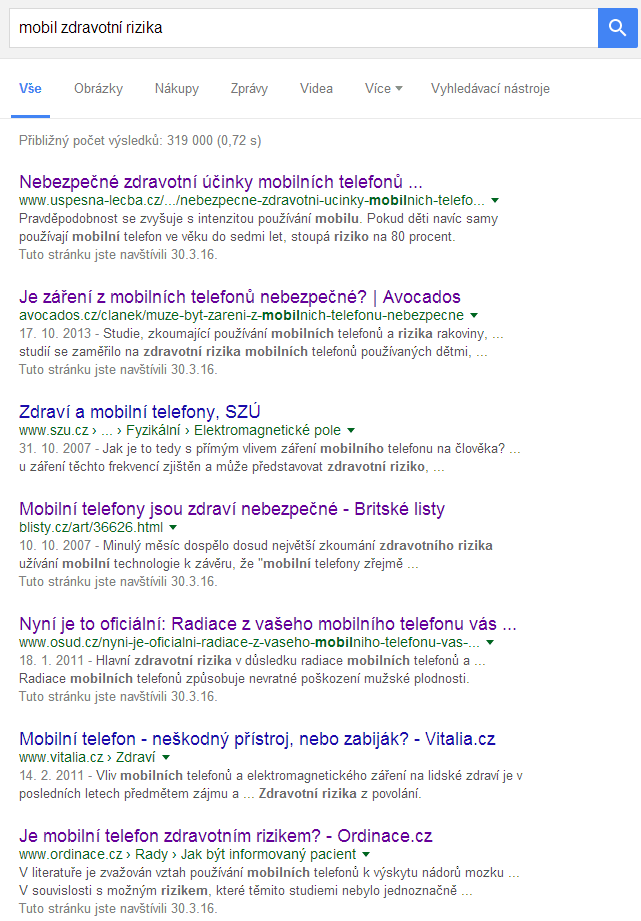
Task: Click the blue search magnifier button
Action: tap(617, 28)
